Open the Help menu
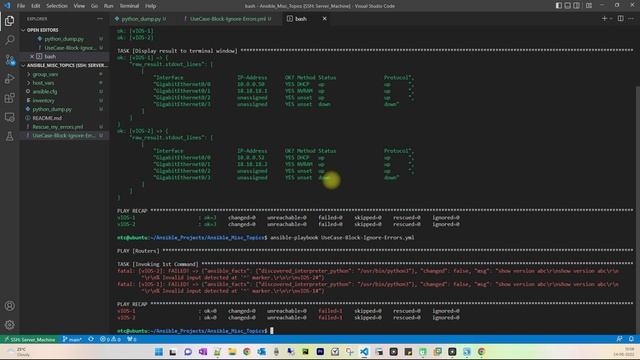 tap(151, 6)
